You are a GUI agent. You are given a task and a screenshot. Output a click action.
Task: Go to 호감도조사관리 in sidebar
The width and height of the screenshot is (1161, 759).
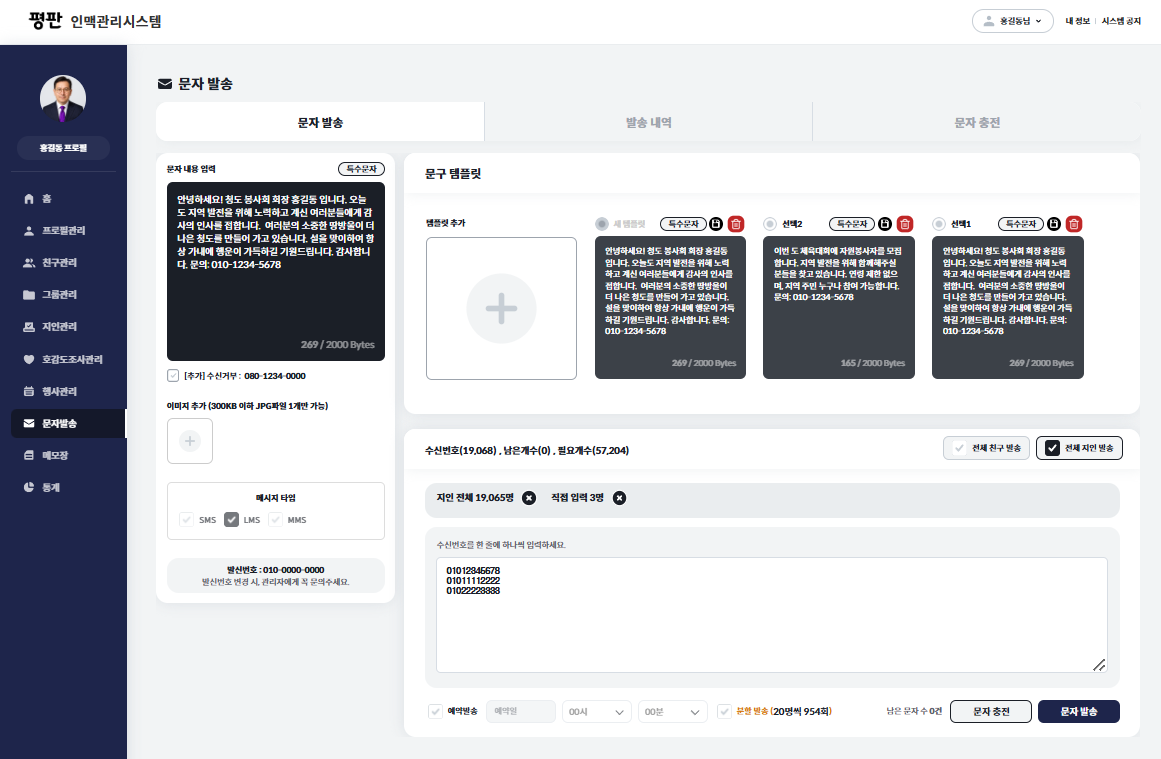[x=72, y=359]
